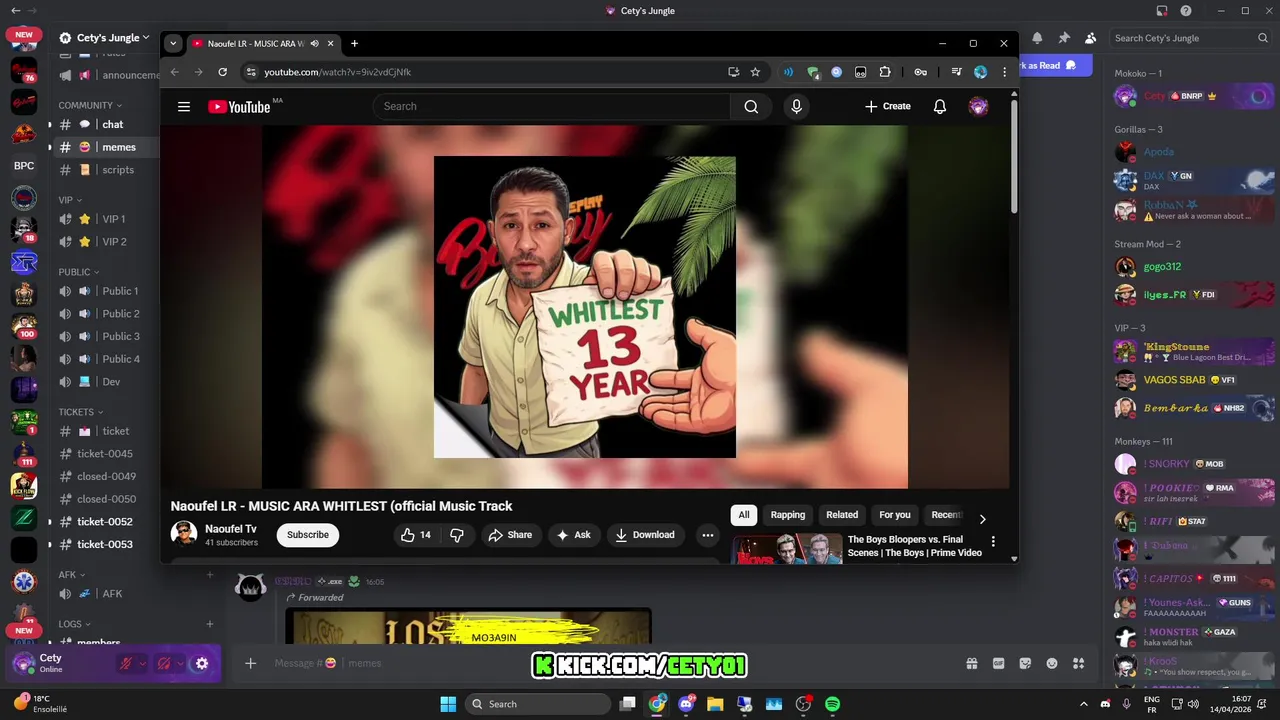Open Chrome three-dot menu
Image resolution: width=1280 pixels, height=720 pixels.
pos(1004,72)
